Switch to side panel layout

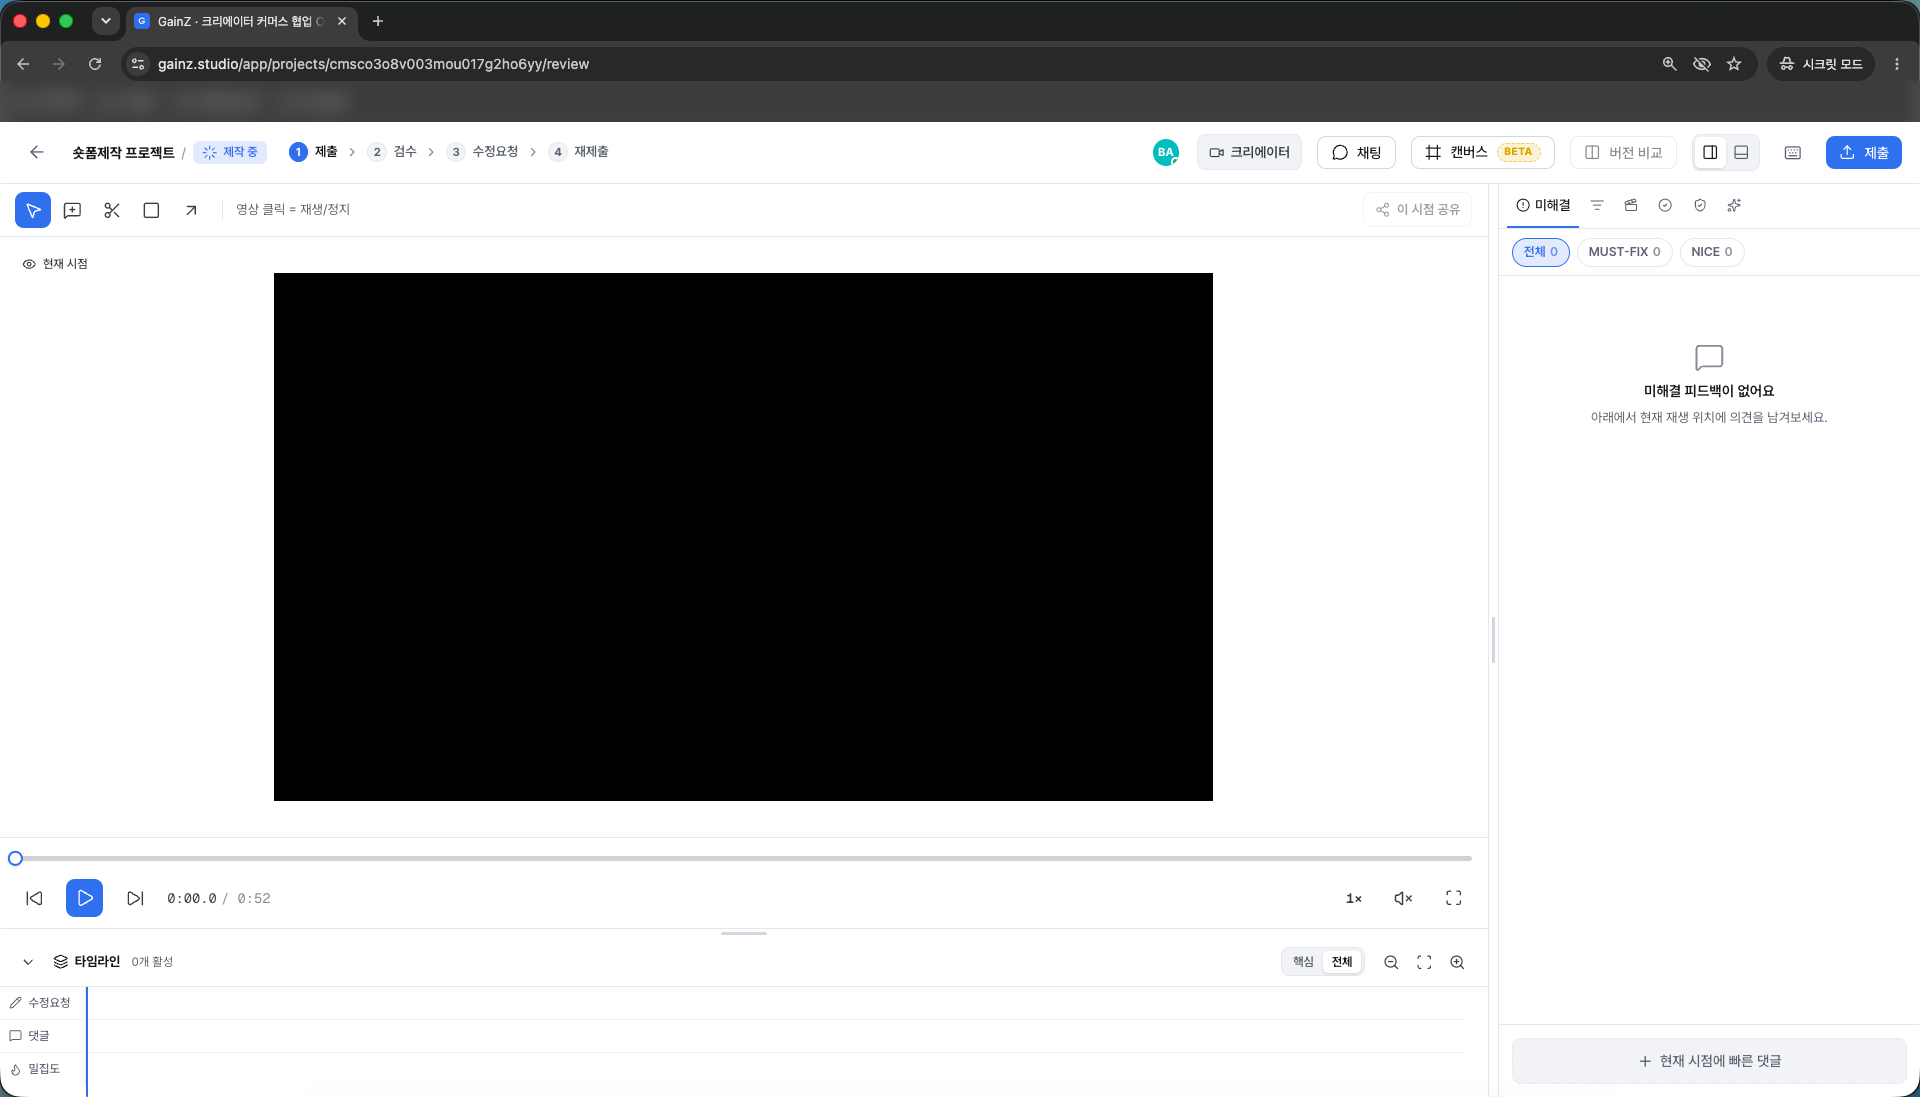coord(1710,152)
